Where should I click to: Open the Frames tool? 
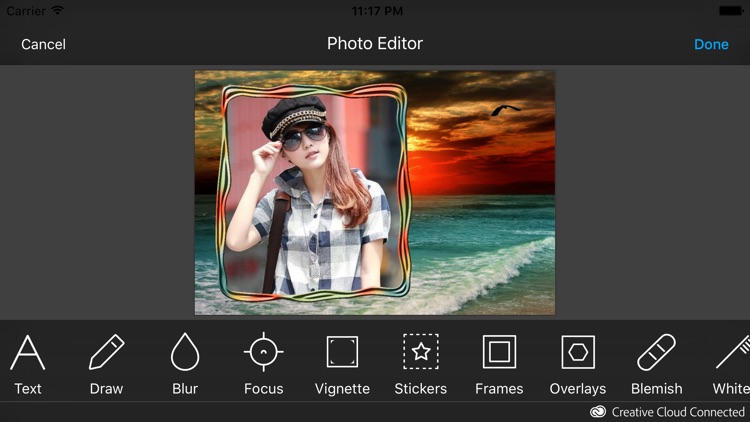coord(499,352)
